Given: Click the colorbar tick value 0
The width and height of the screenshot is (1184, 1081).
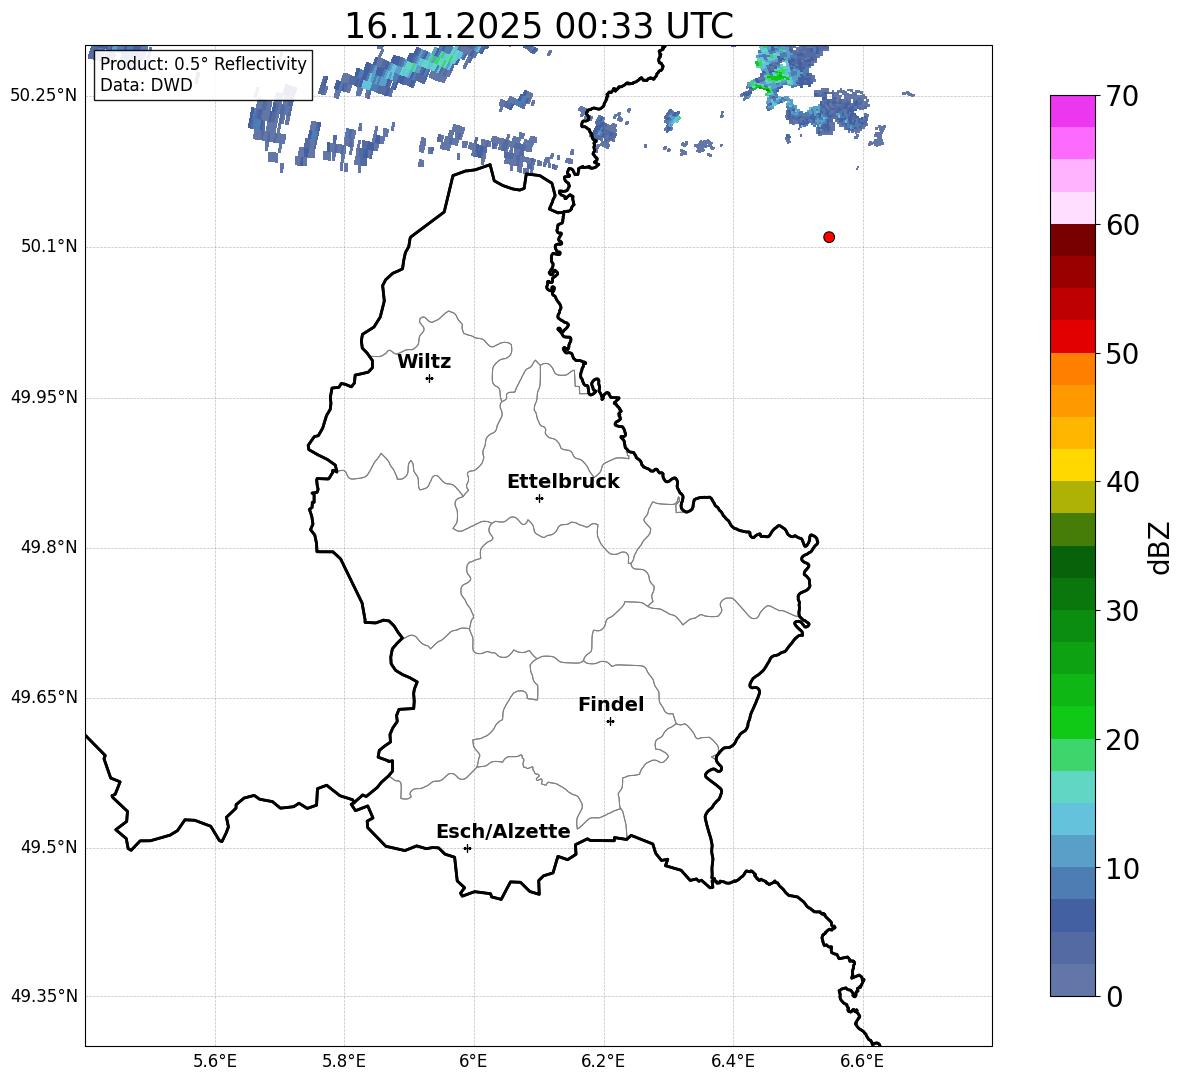Looking at the screenshot, I should point(1114,997).
